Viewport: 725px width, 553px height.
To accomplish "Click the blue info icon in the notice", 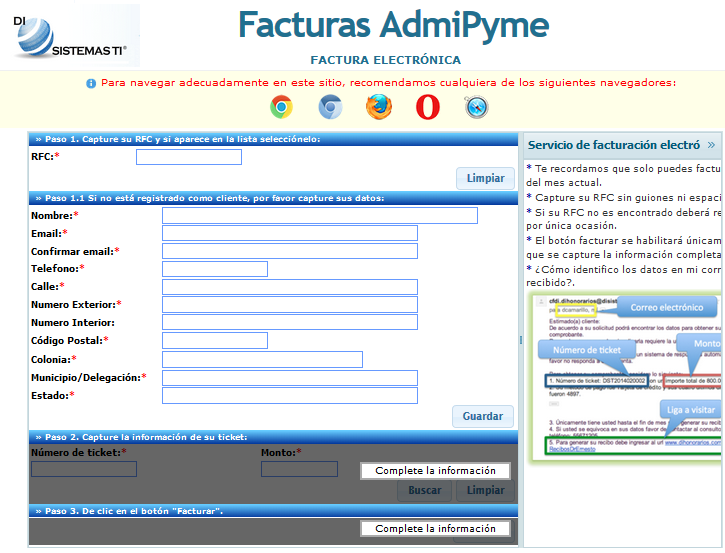I will 91,83.
